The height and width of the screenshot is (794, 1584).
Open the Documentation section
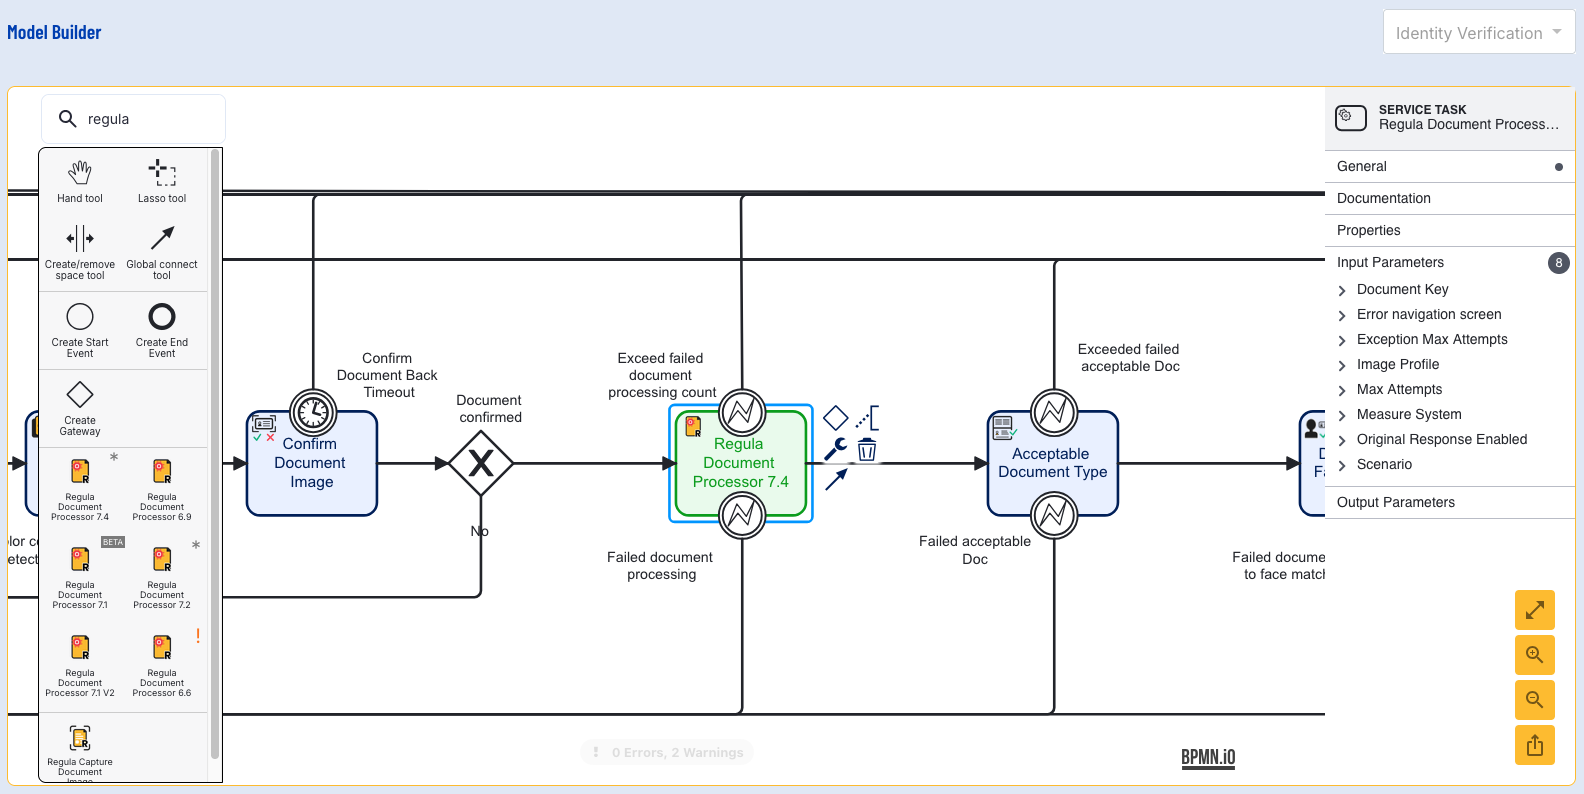[1450, 198]
